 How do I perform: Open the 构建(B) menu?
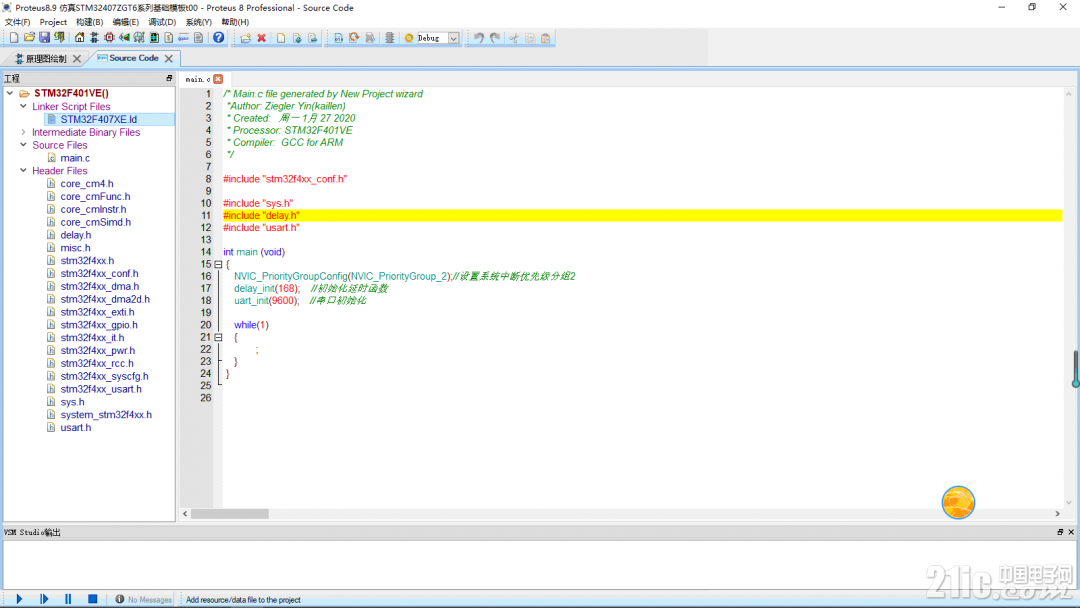click(90, 22)
